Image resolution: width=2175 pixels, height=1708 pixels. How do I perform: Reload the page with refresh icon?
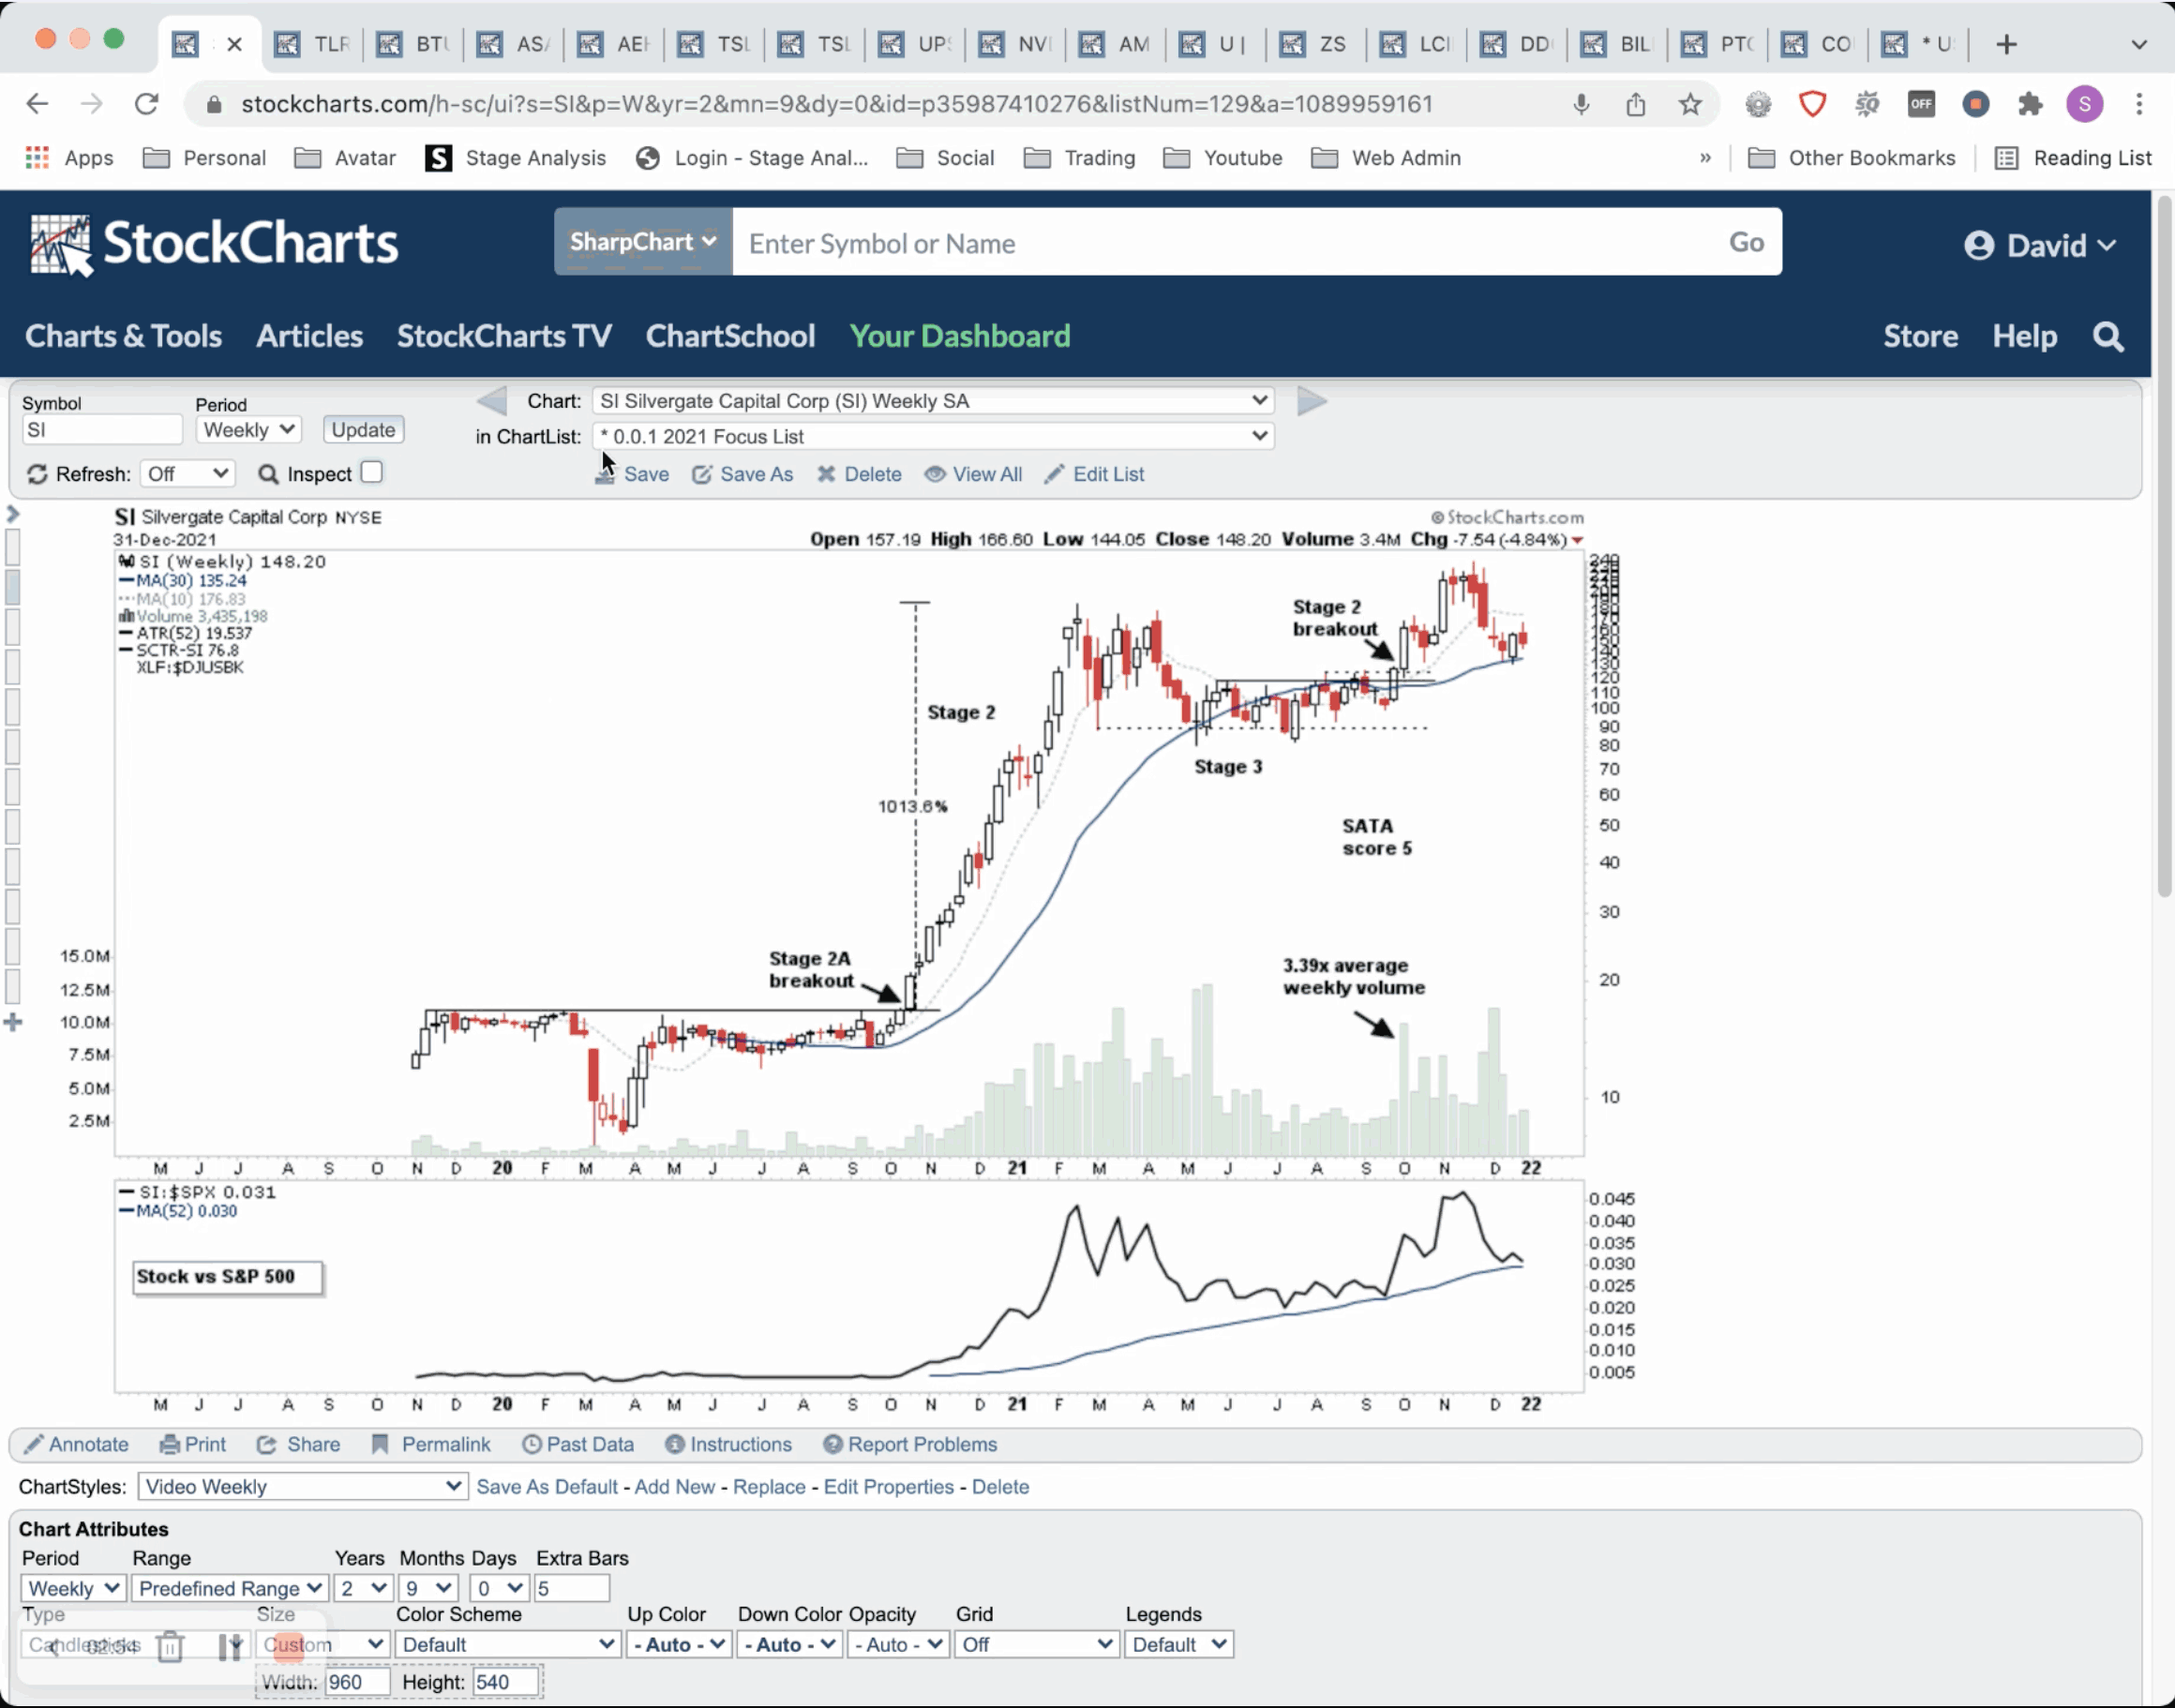coord(147,104)
